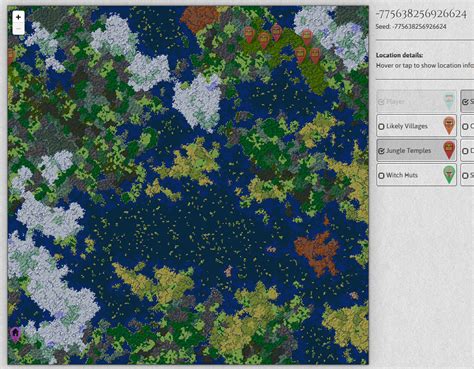The width and height of the screenshot is (474, 369).
Task: Click the topmost jungle temple marker
Action: point(276,32)
